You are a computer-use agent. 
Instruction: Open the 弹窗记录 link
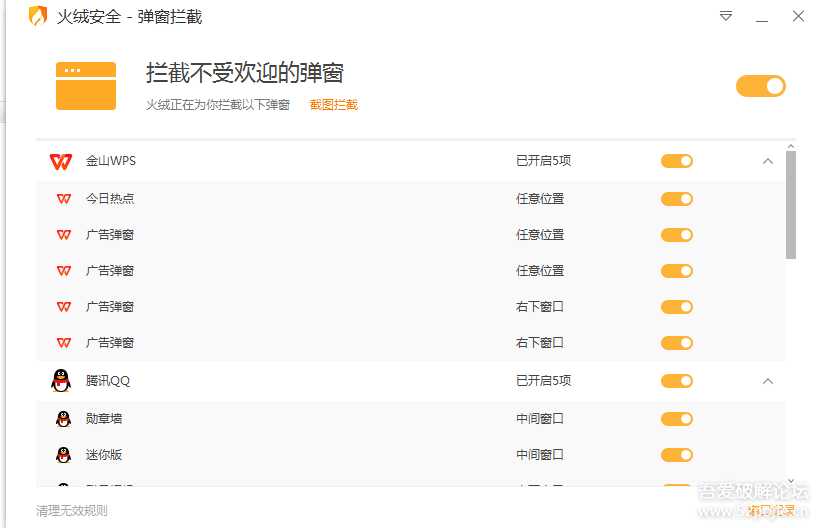(x=771, y=510)
